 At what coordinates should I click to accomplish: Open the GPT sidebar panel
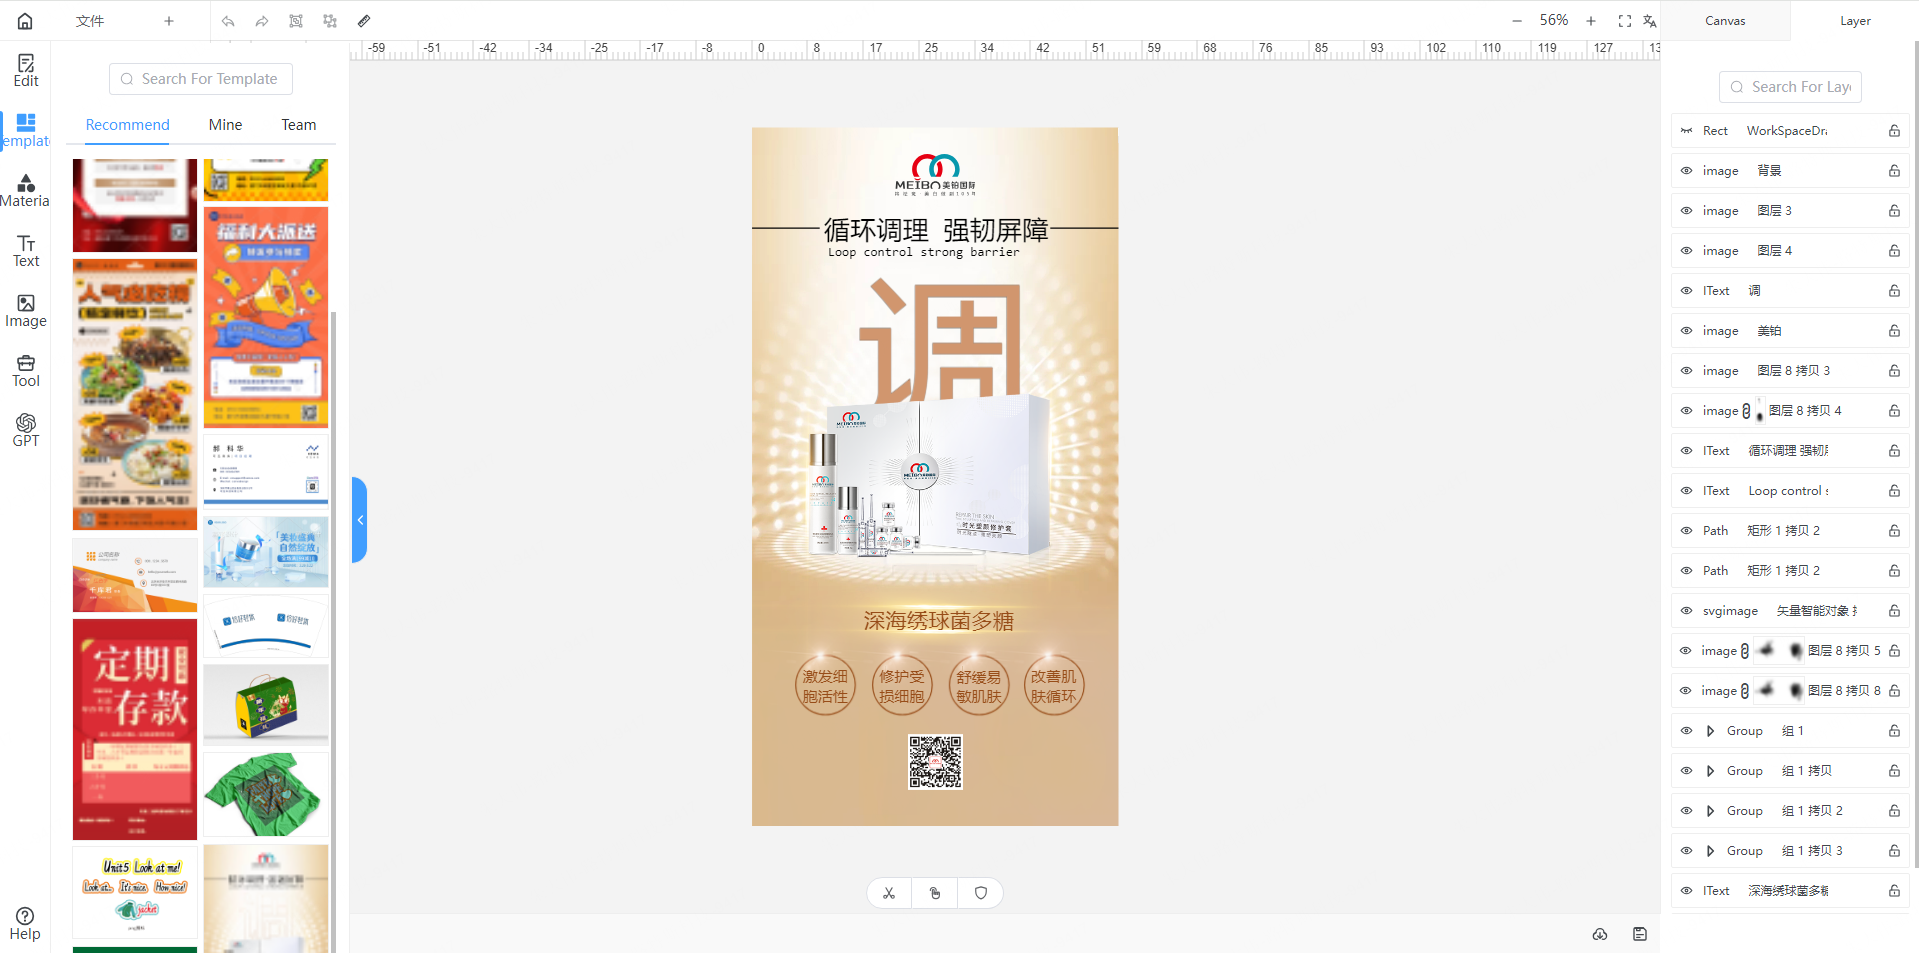26,431
